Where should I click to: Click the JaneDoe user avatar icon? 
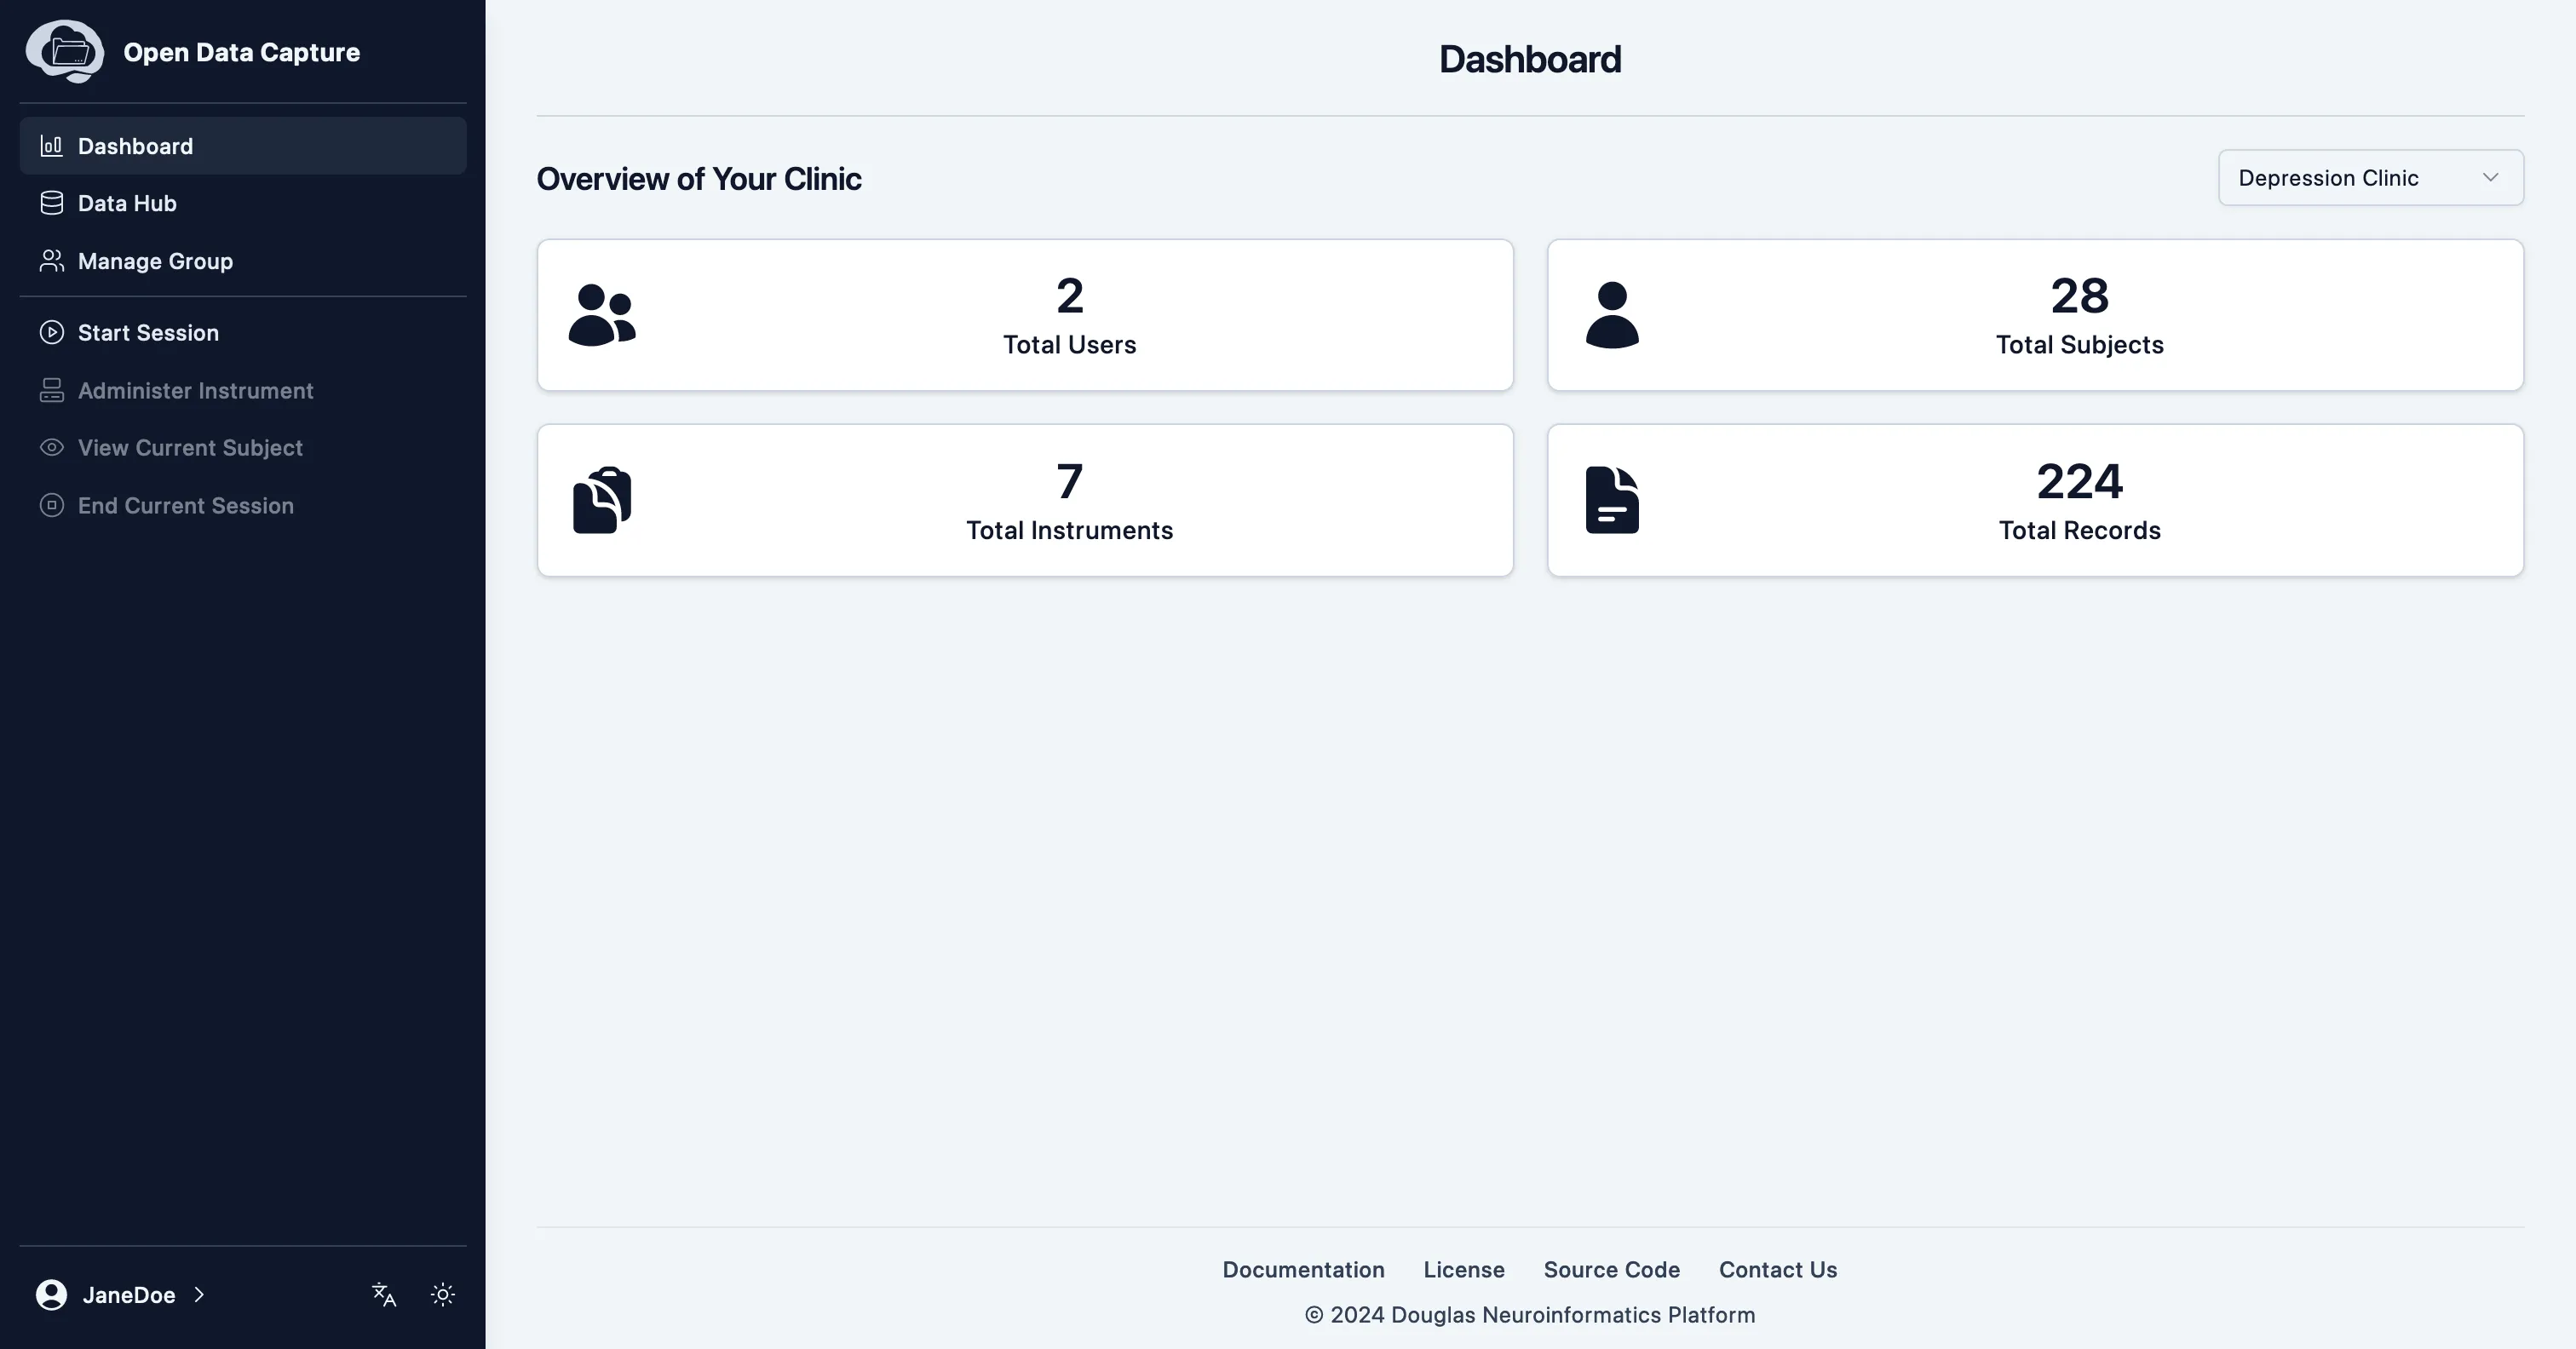[x=51, y=1295]
